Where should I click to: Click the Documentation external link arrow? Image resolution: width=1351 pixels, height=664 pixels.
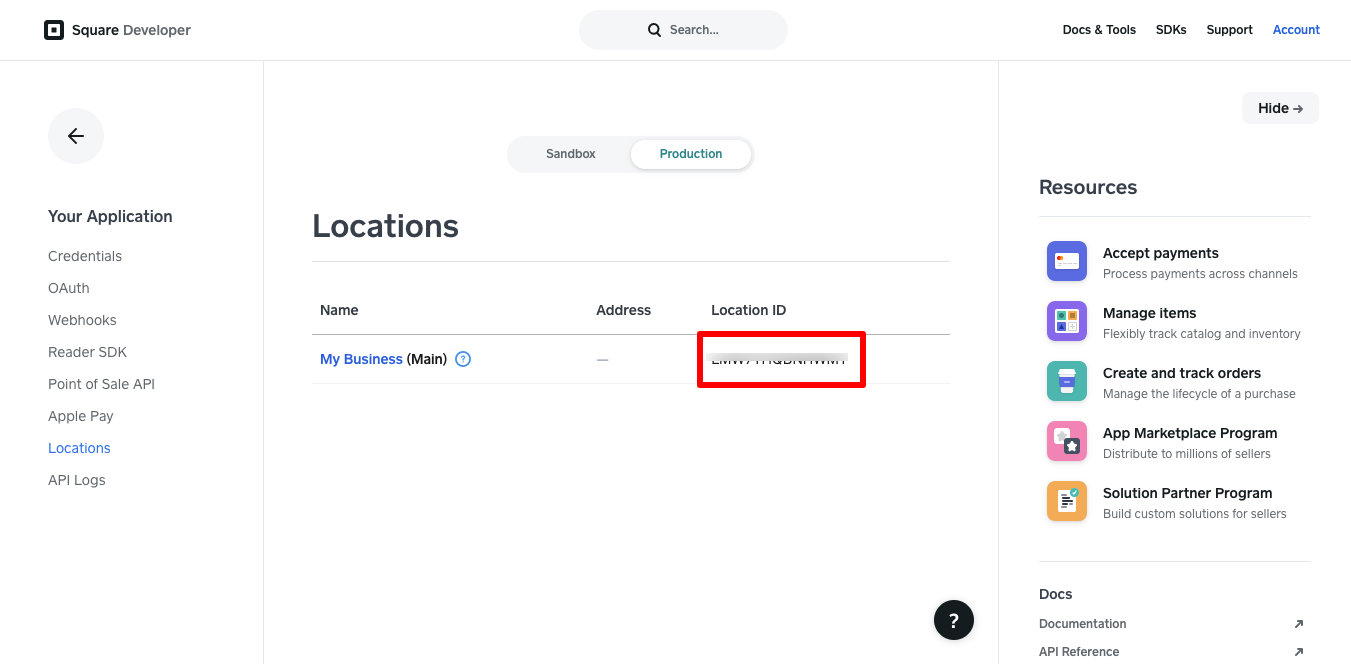[1298, 624]
